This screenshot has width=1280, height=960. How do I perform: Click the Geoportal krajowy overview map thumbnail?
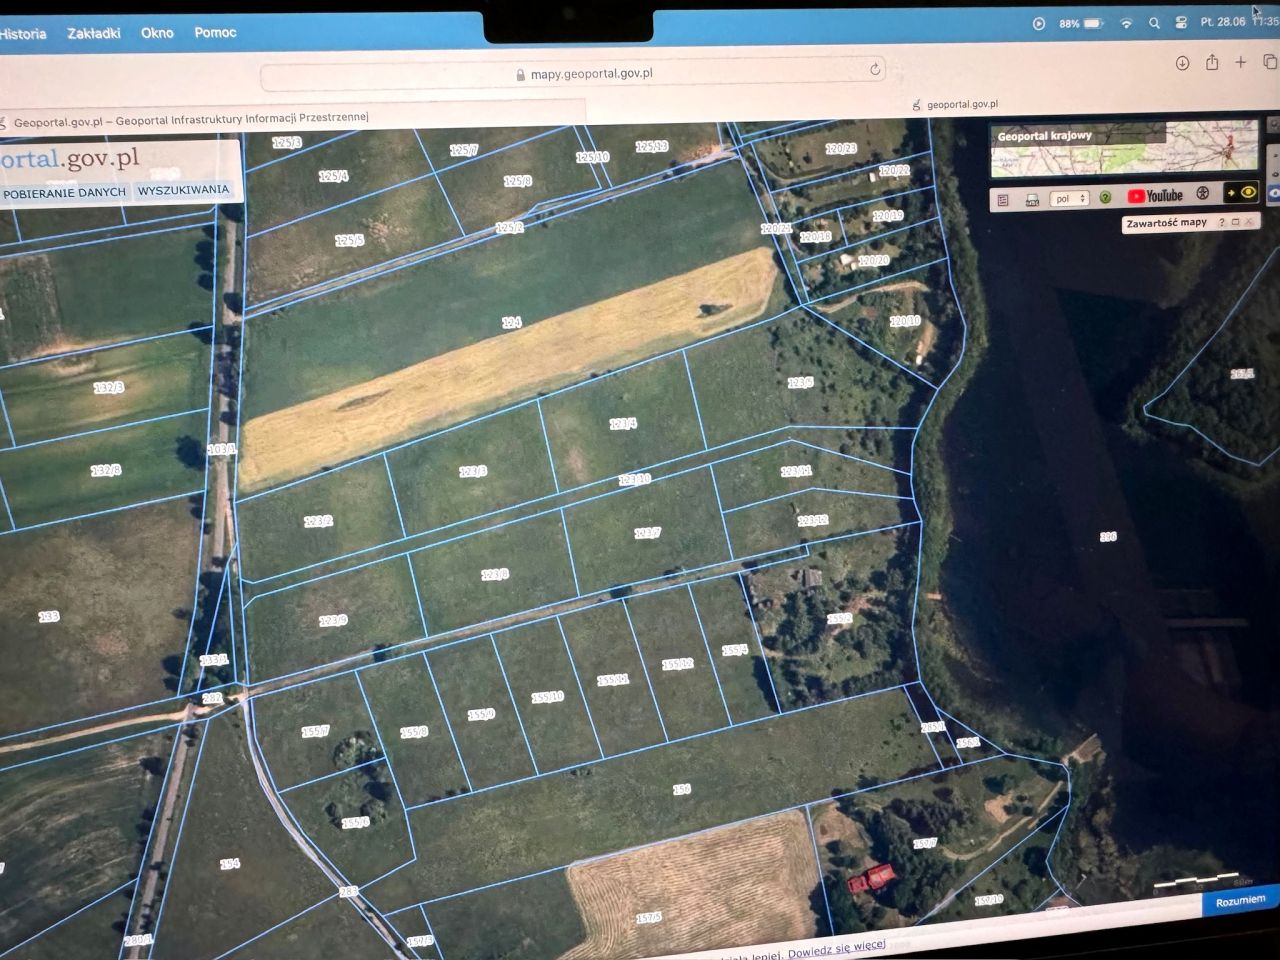[x=1124, y=148]
